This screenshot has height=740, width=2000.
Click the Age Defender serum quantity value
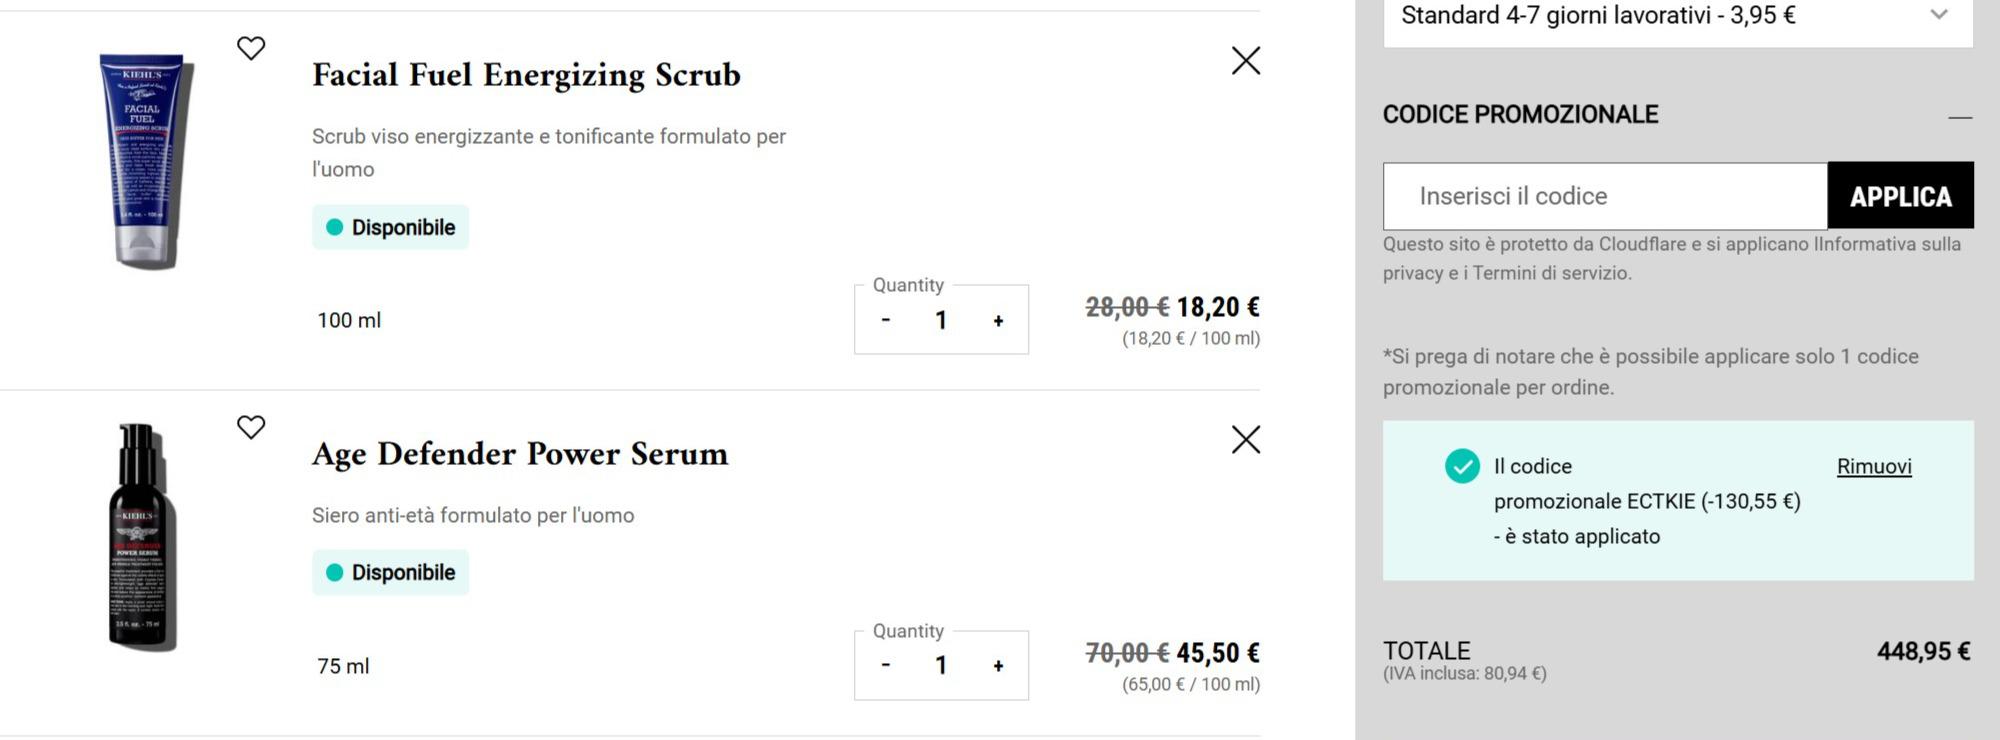[941, 665]
